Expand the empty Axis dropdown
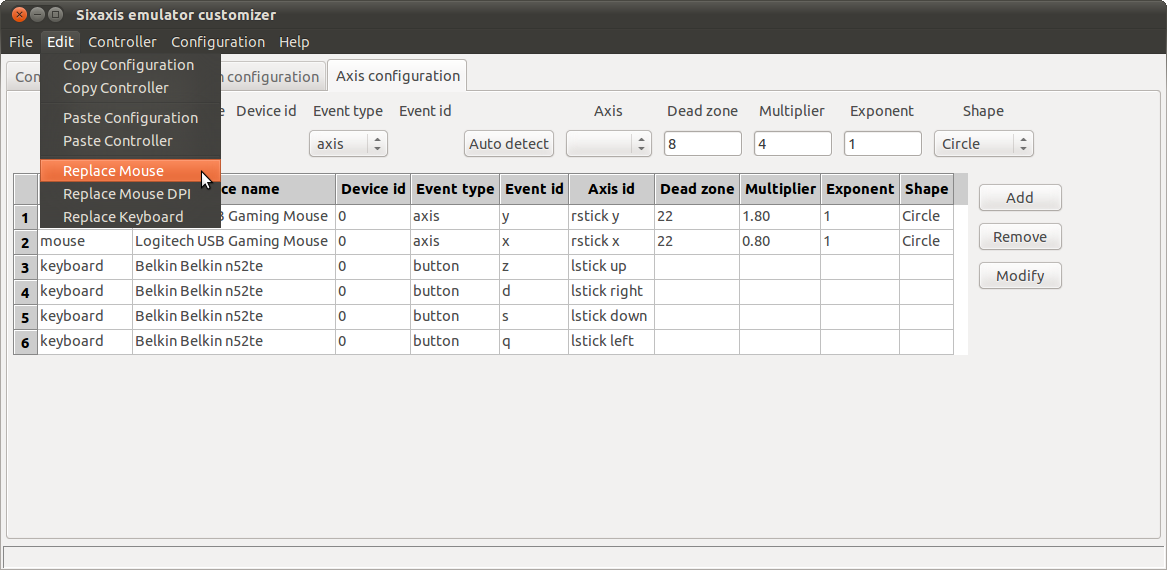Screen dimensions: 1167x570 point(608,144)
